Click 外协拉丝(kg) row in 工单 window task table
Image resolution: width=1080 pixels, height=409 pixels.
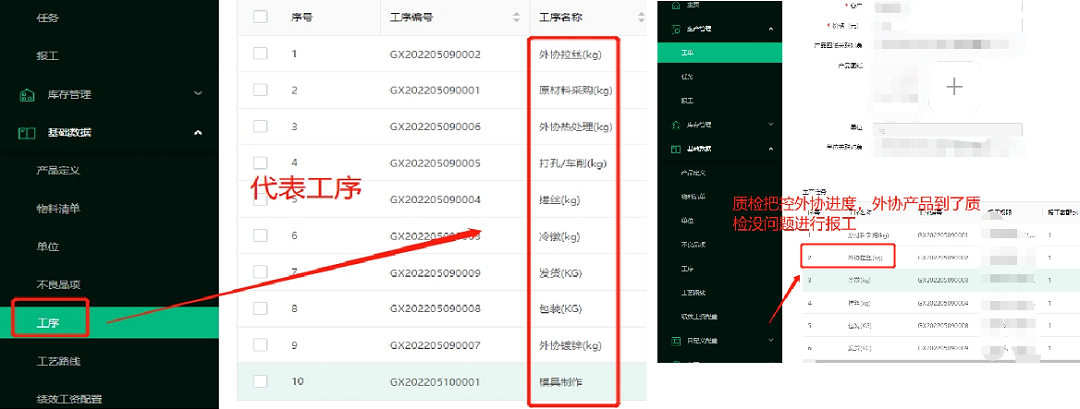941,258
